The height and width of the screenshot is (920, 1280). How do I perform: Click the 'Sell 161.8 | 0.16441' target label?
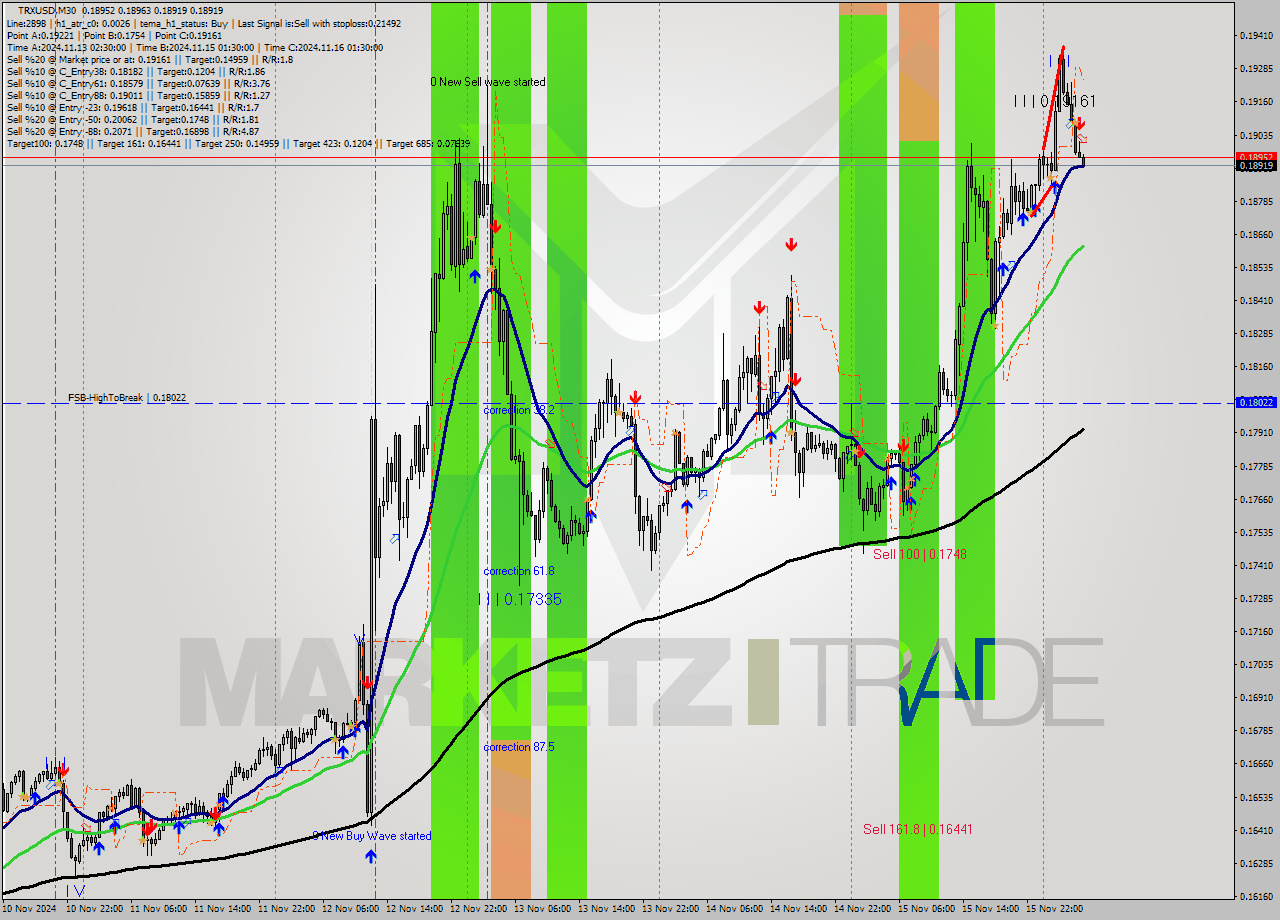(x=918, y=829)
